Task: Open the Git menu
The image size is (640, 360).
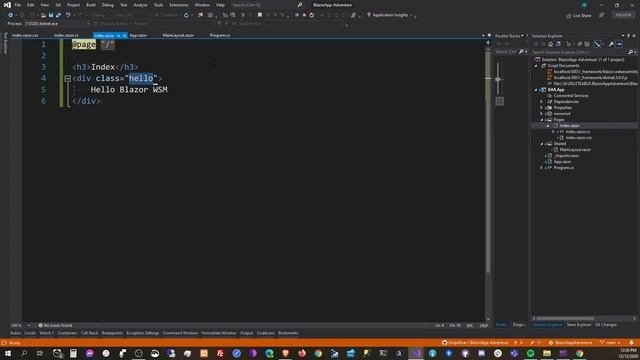Action: click(58, 5)
